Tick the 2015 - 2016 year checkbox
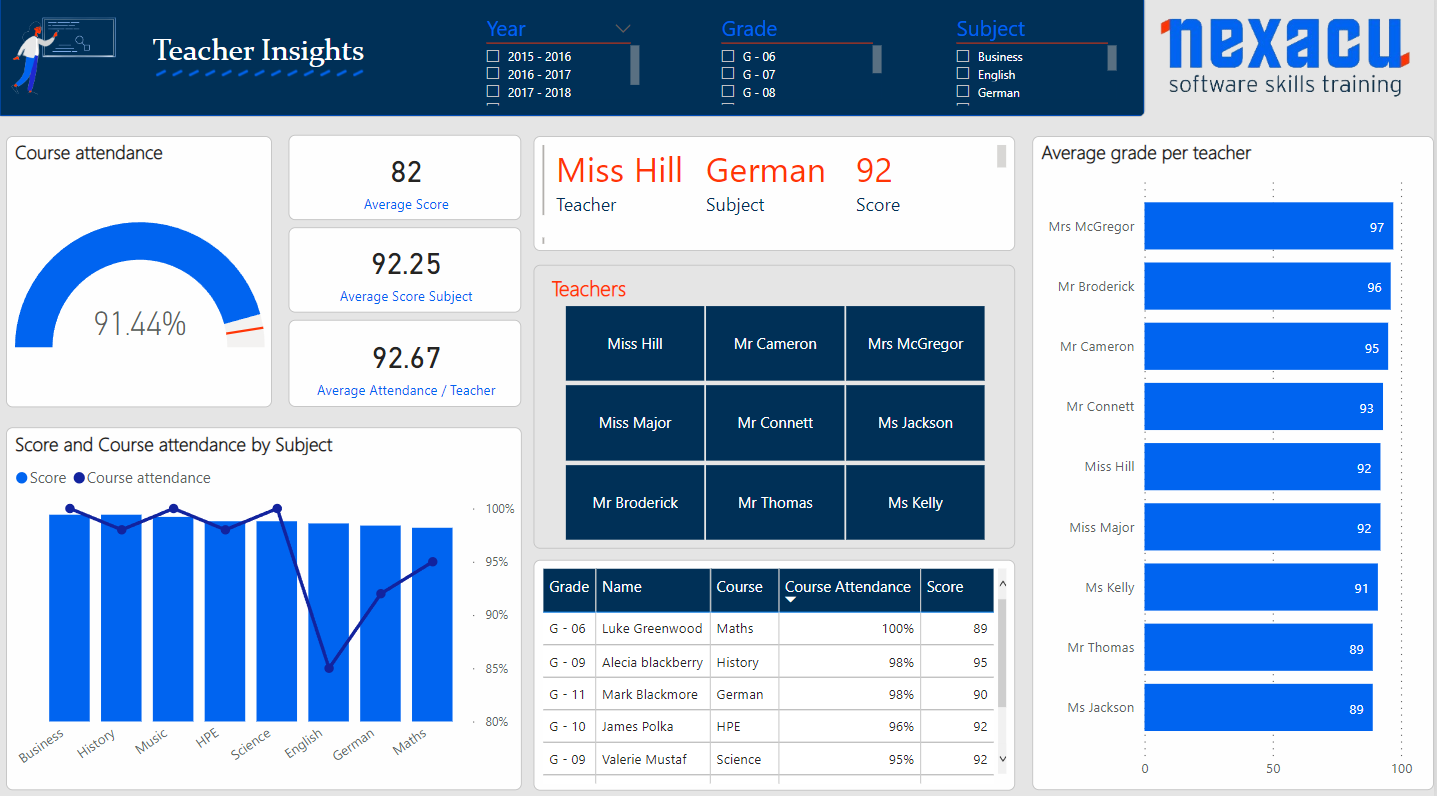The image size is (1437, 796). [493, 56]
